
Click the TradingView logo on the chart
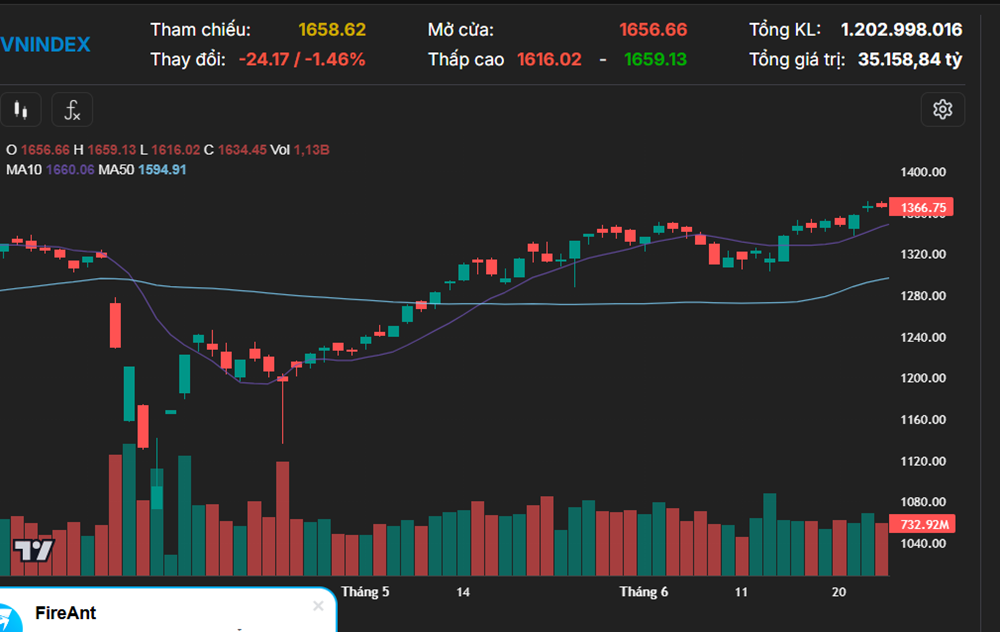point(33,551)
